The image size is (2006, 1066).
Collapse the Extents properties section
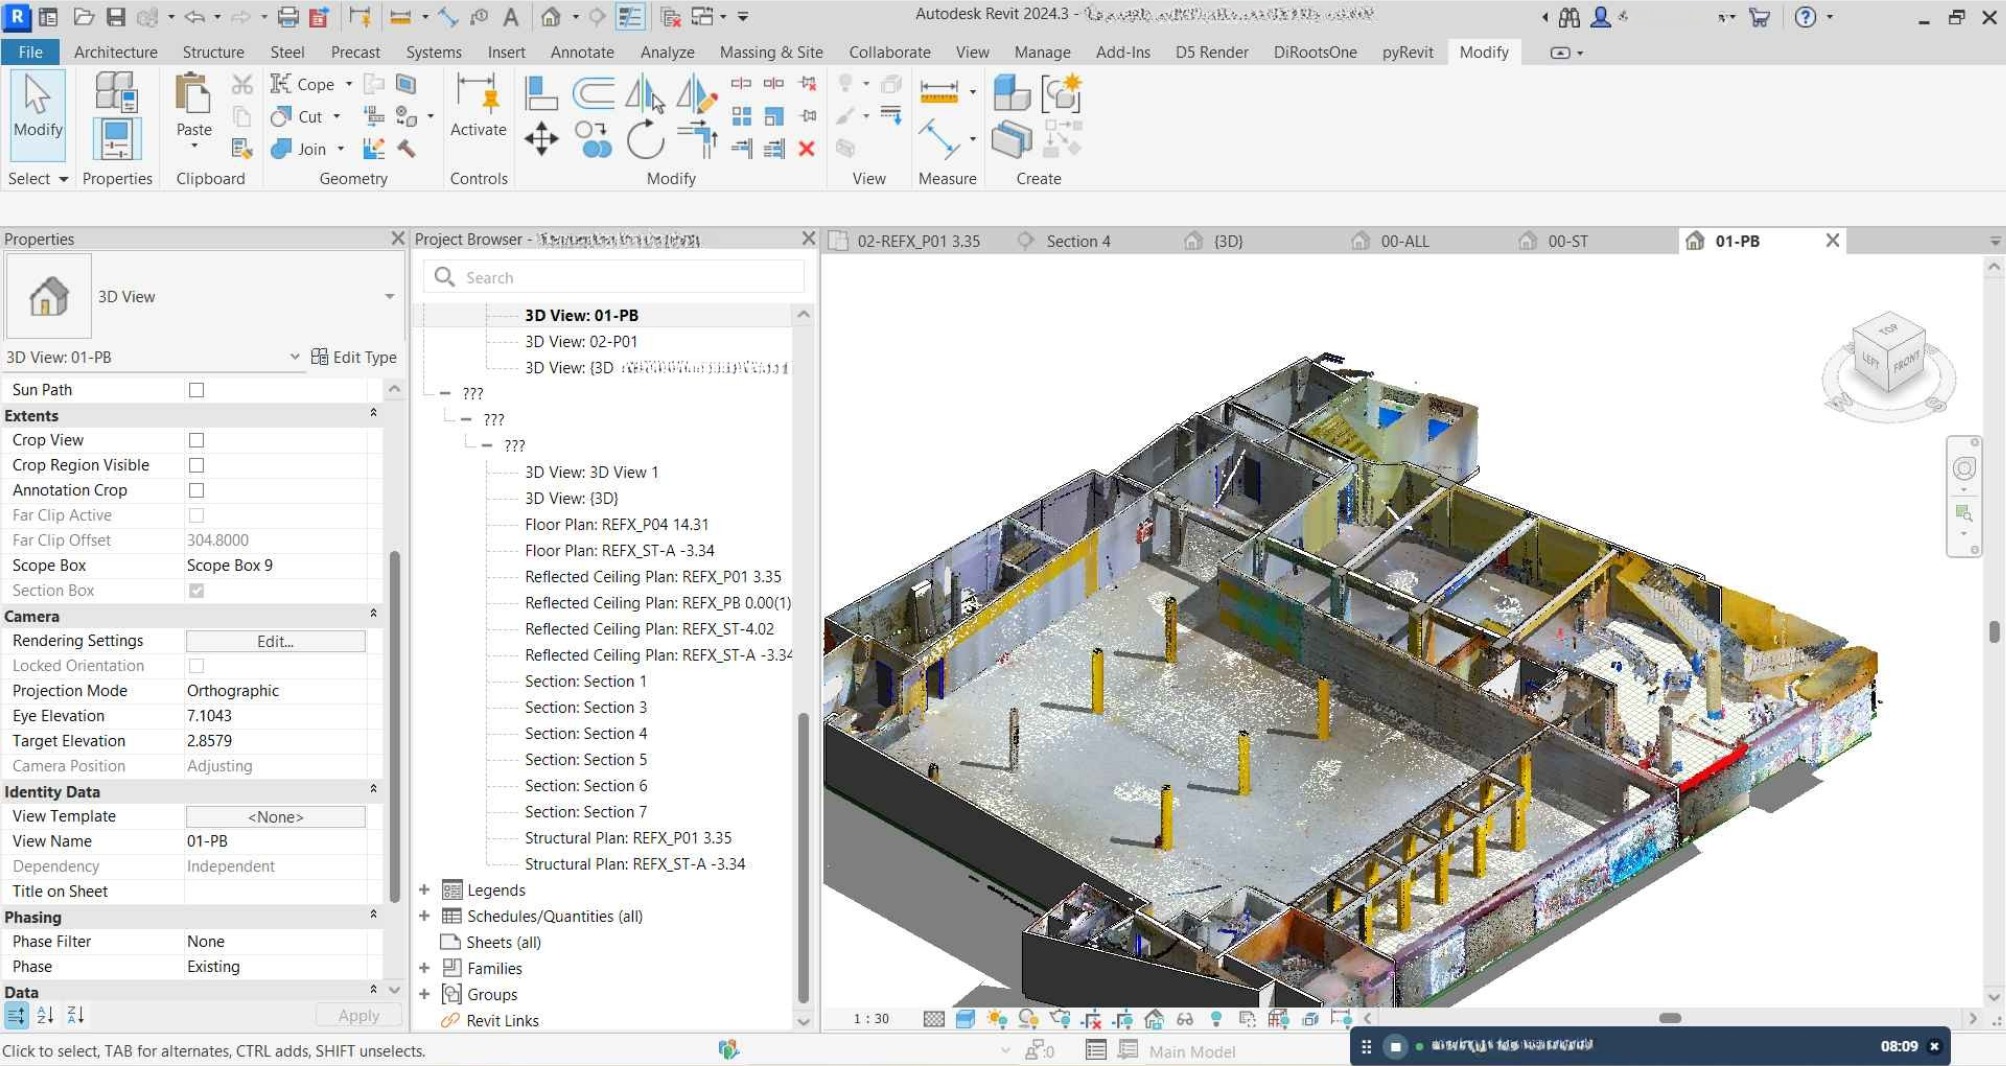373,414
